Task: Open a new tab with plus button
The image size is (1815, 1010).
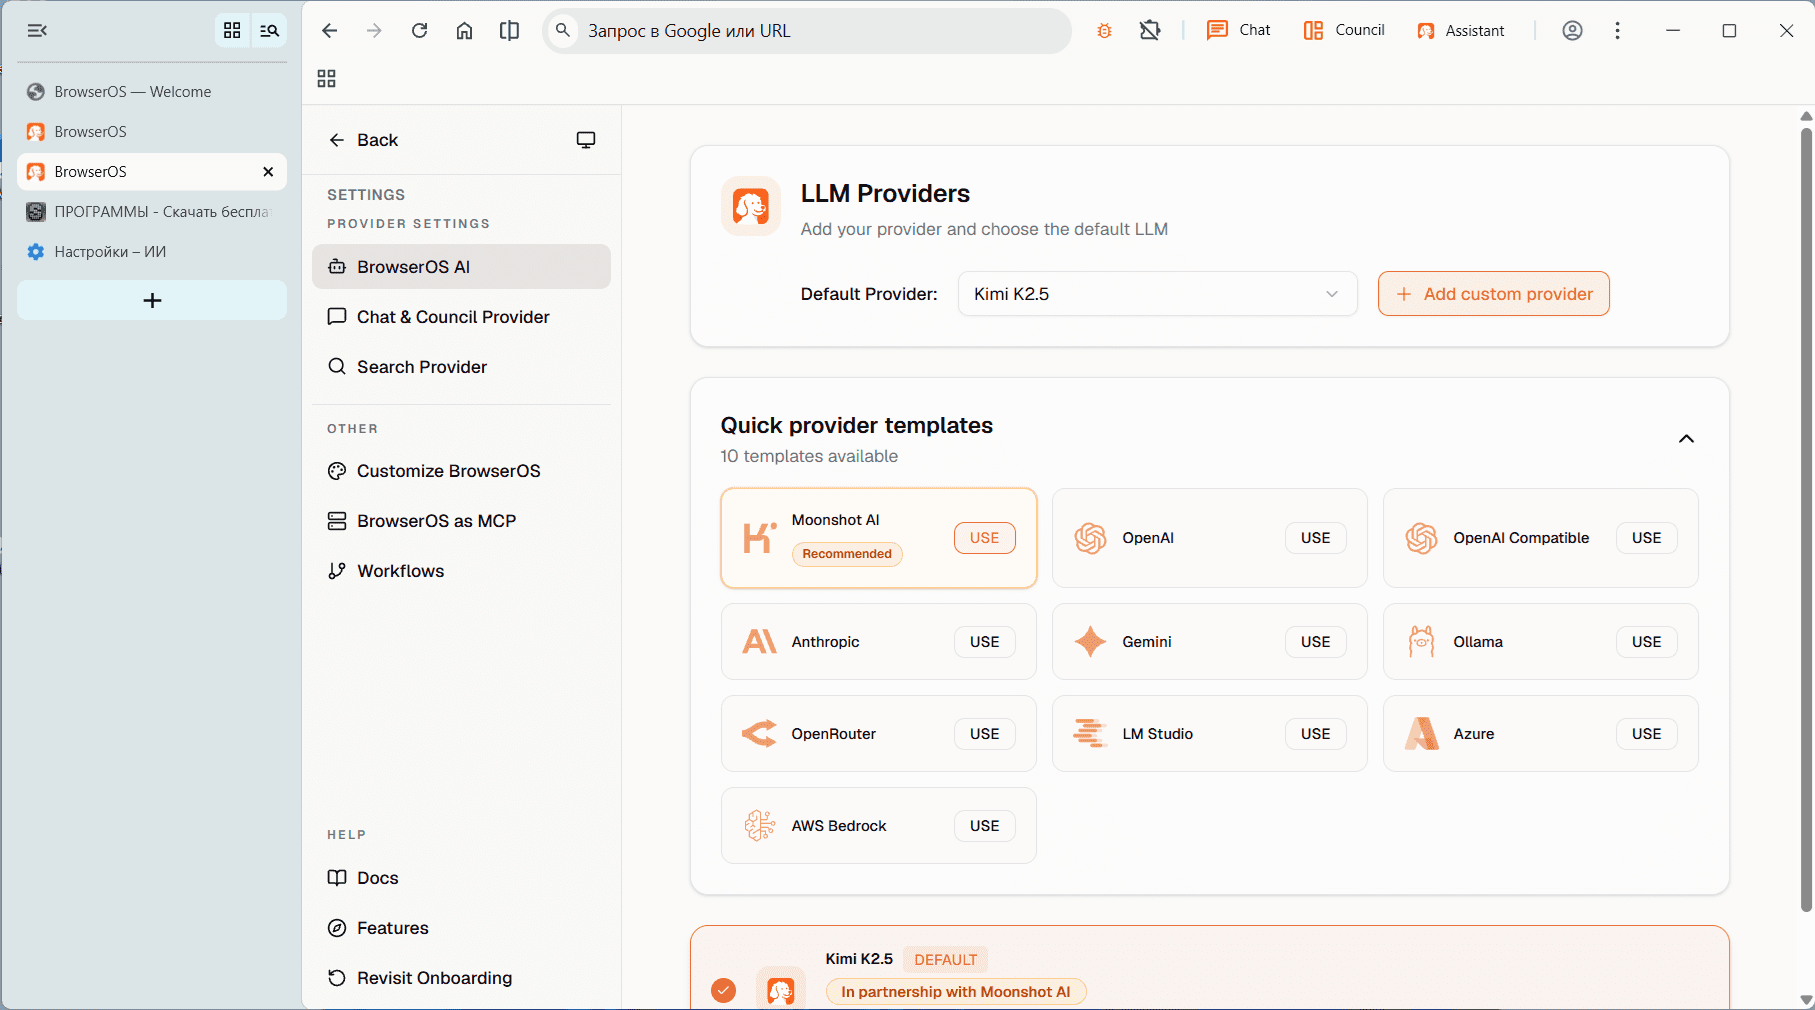Action: 152,301
